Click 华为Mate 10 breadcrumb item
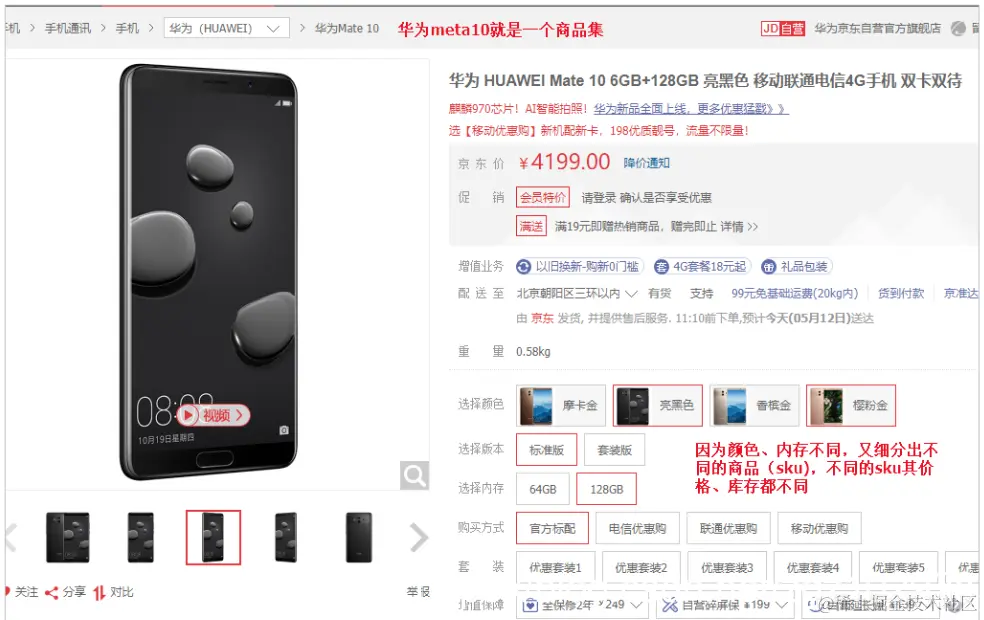 [x=347, y=28]
